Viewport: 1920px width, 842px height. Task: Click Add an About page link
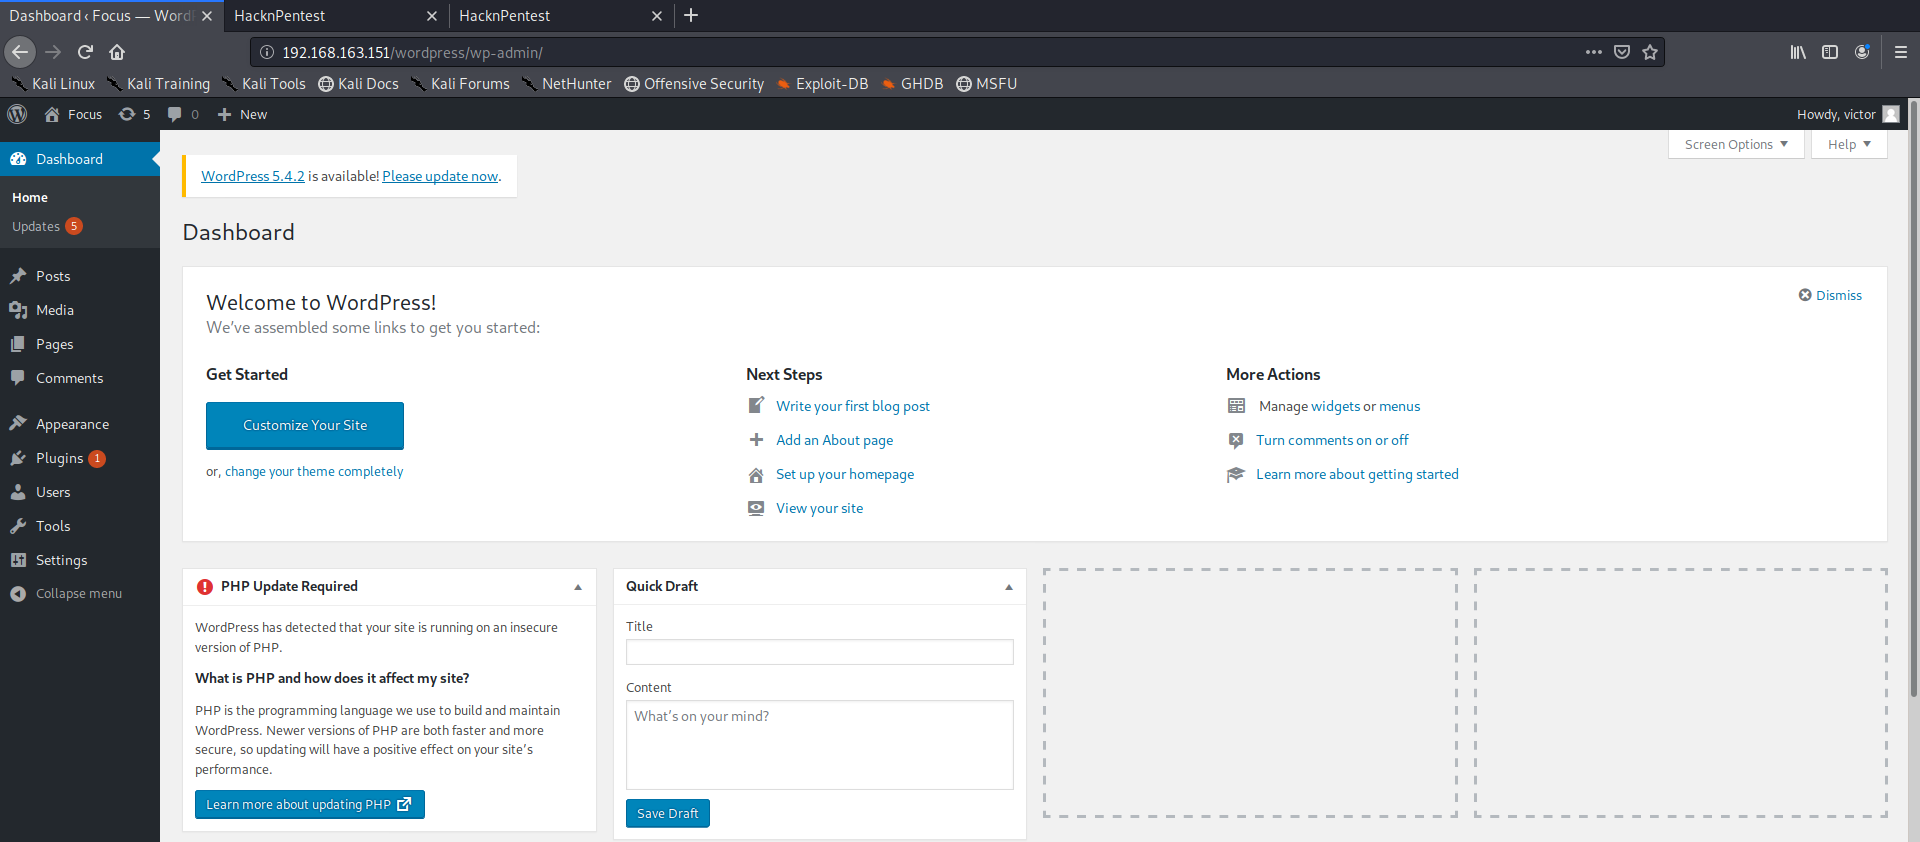[835, 440]
